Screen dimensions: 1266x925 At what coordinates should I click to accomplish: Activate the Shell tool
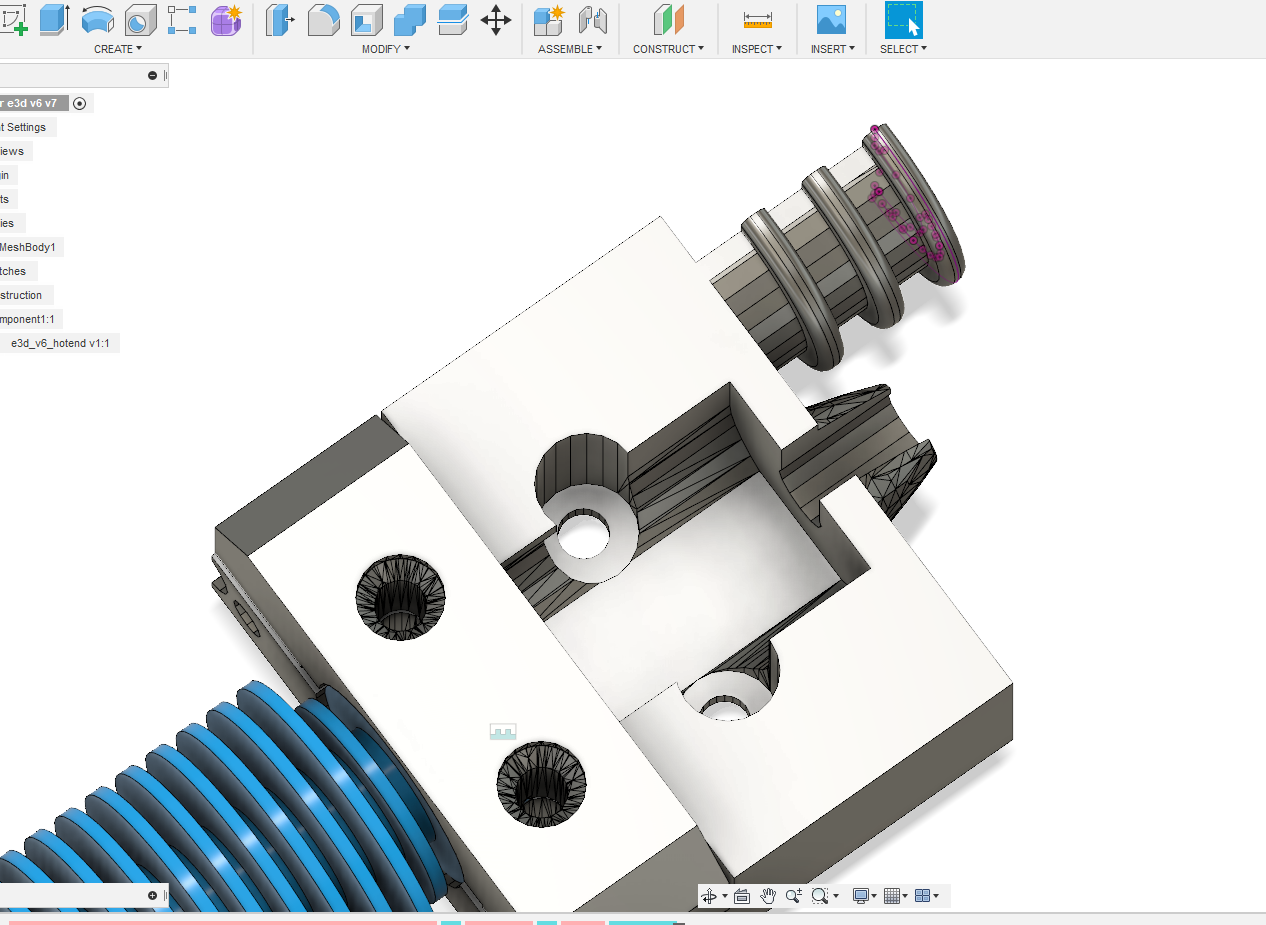(x=366, y=20)
